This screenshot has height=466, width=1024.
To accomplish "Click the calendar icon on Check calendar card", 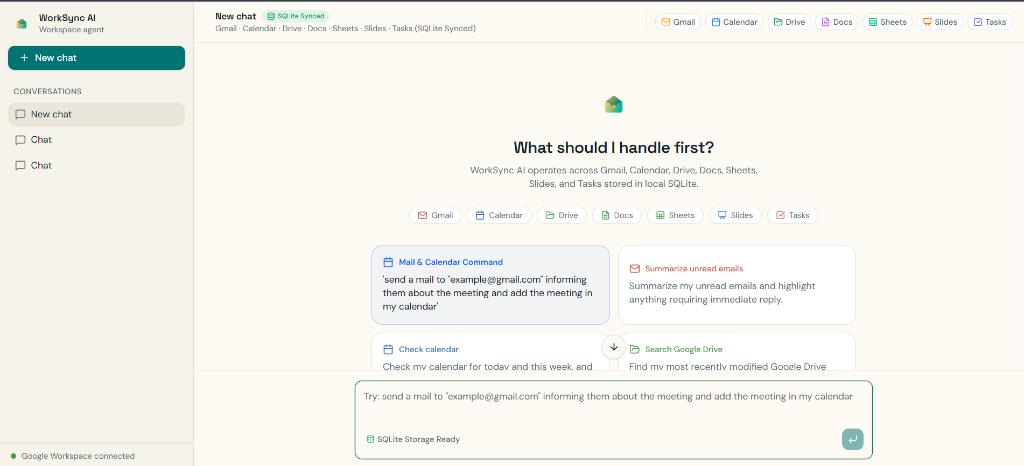I will click(388, 349).
